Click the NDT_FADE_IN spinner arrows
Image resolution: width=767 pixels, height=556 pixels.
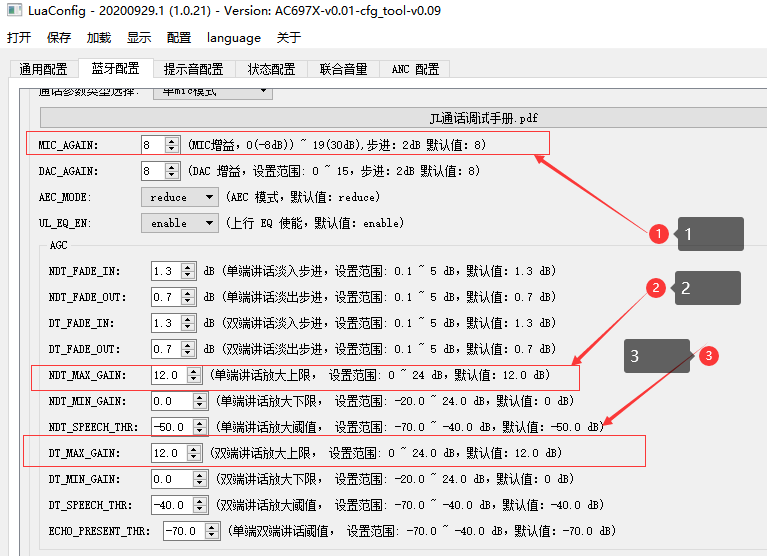(x=188, y=271)
